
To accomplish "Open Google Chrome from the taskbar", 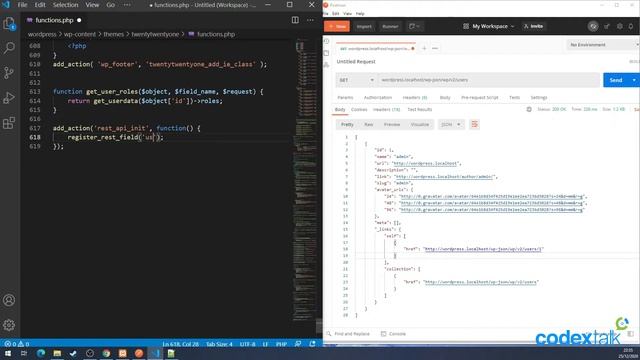I will pyautogui.click(x=106, y=353).
